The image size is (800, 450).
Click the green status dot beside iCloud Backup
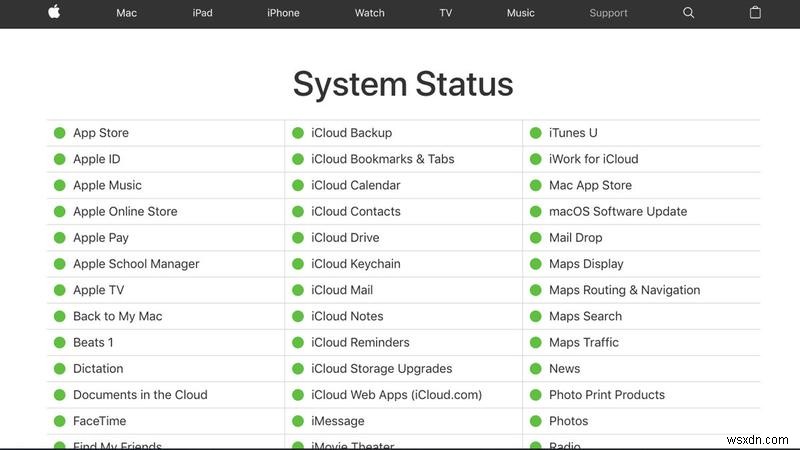click(x=297, y=133)
